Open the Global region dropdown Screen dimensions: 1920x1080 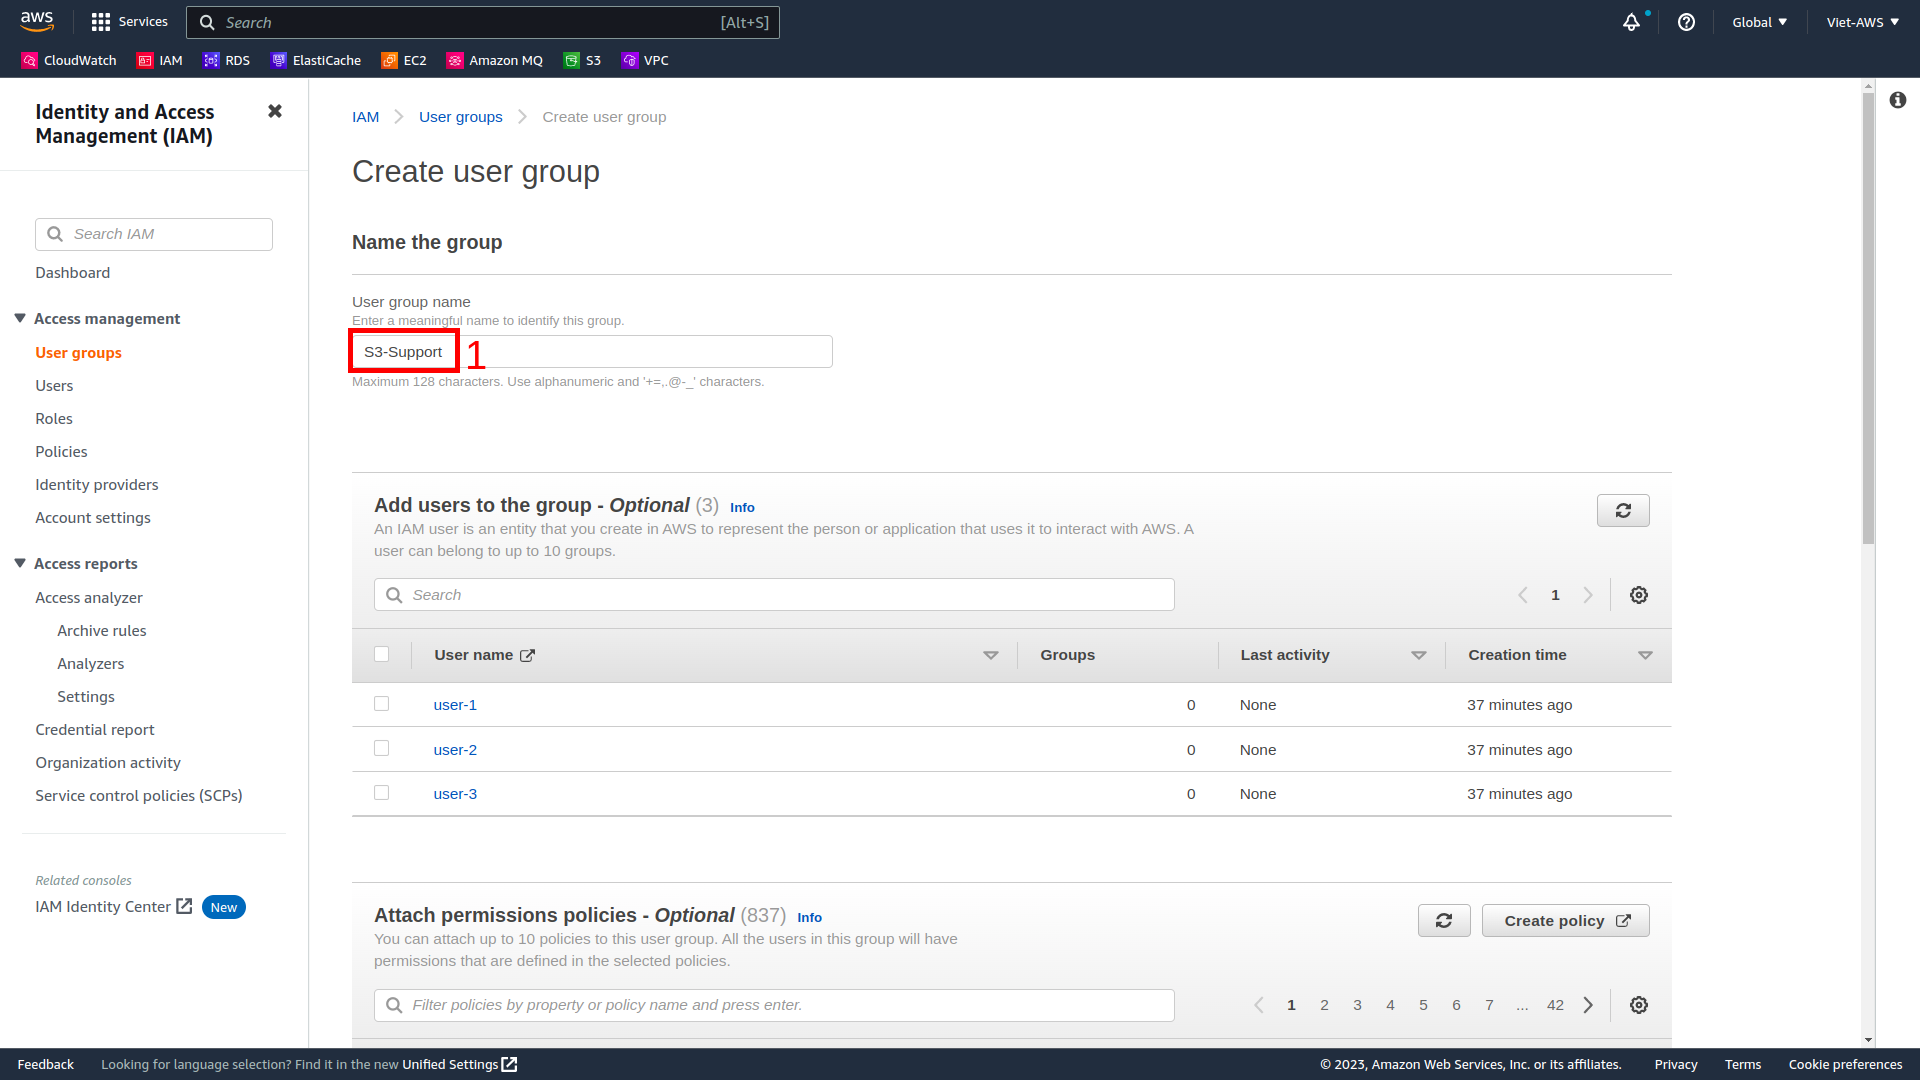(x=1758, y=21)
